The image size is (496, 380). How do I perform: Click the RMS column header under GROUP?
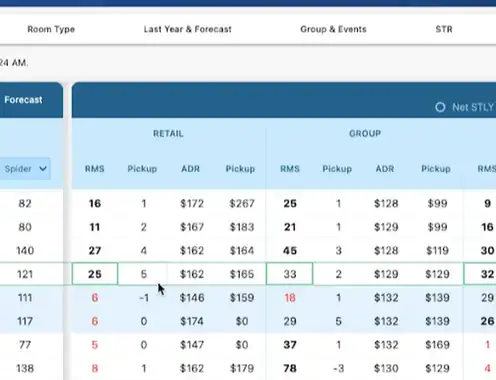(290, 169)
